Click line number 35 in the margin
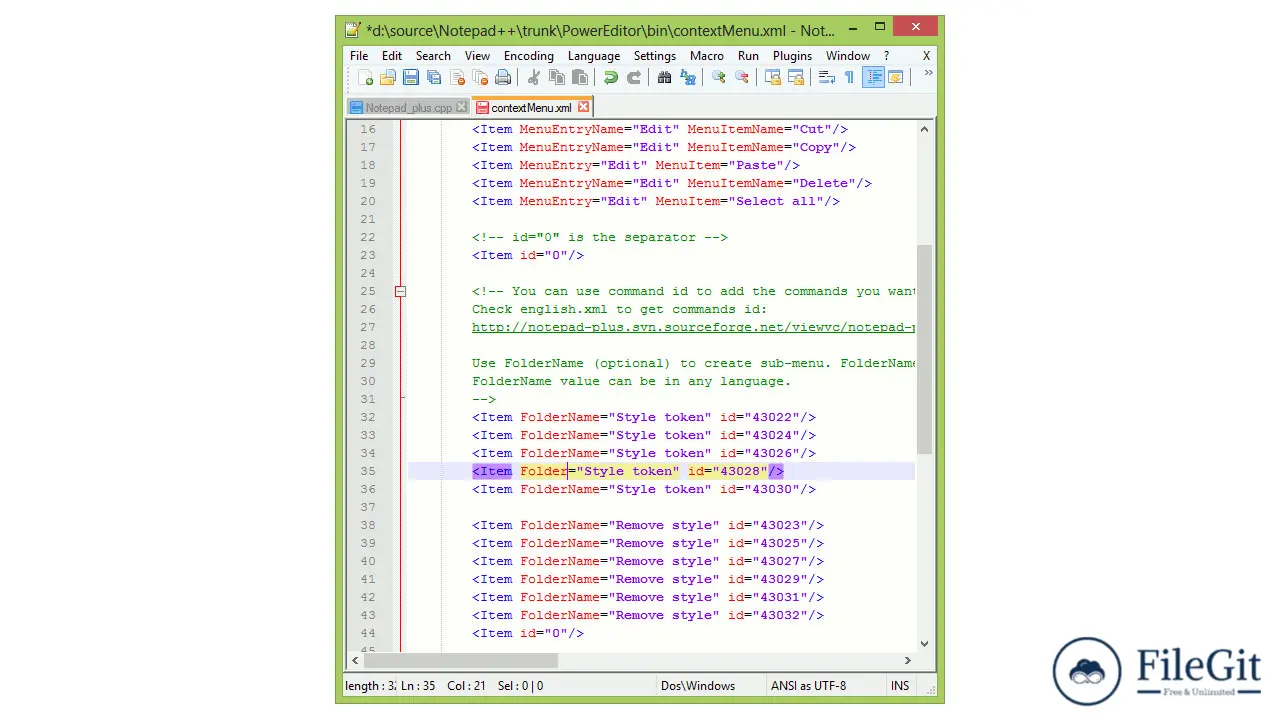Screen dimensions: 1280x720 [x=367, y=471]
